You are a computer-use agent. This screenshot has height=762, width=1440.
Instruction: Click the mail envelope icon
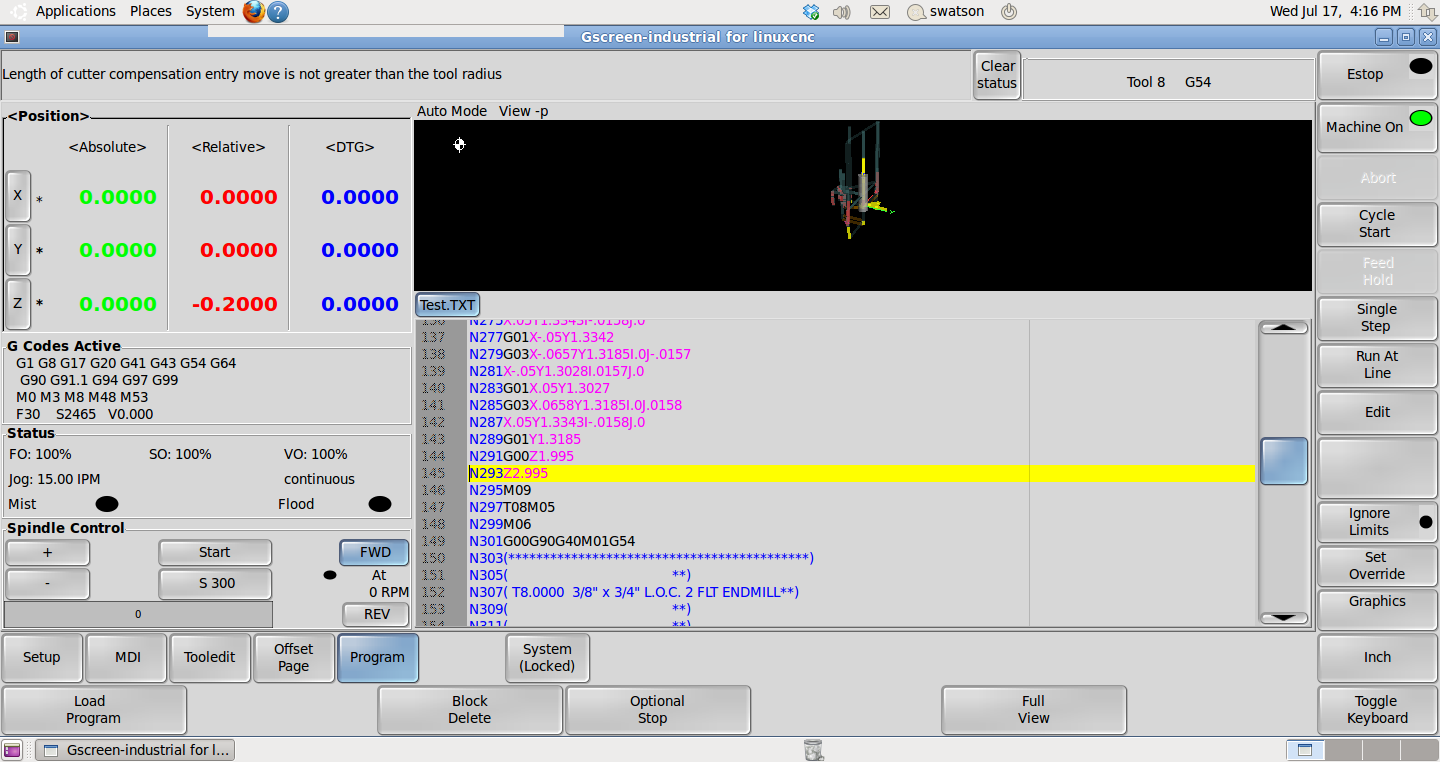pos(879,12)
